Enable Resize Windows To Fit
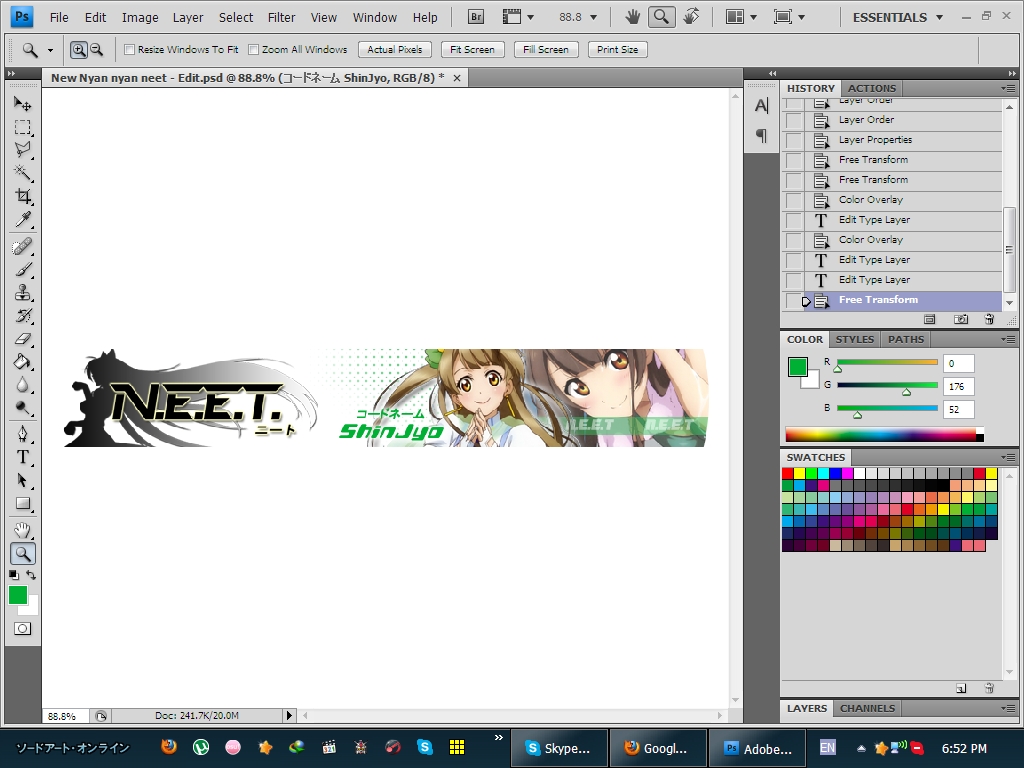The width and height of the screenshot is (1024, 768). click(x=129, y=50)
